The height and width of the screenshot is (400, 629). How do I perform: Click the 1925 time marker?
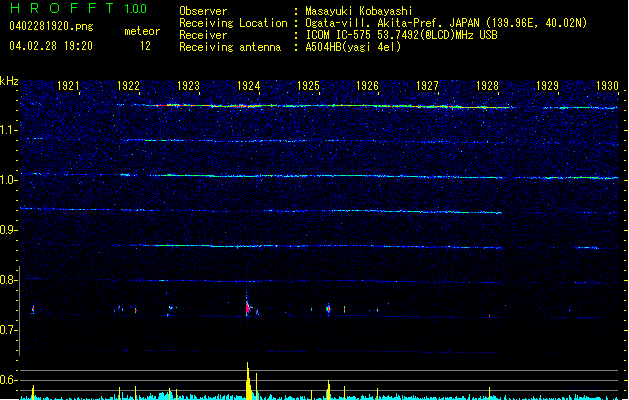[308, 86]
